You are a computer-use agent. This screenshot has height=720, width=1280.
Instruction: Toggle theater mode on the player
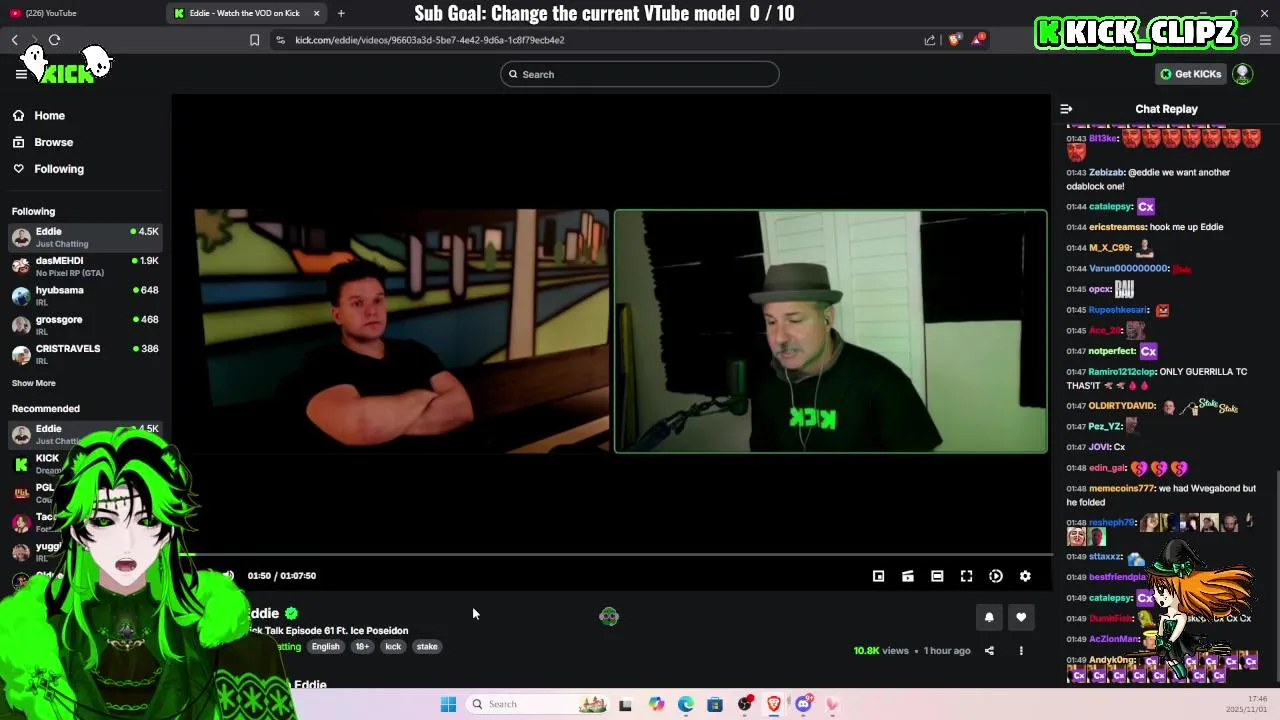click(x=937, y=576)
